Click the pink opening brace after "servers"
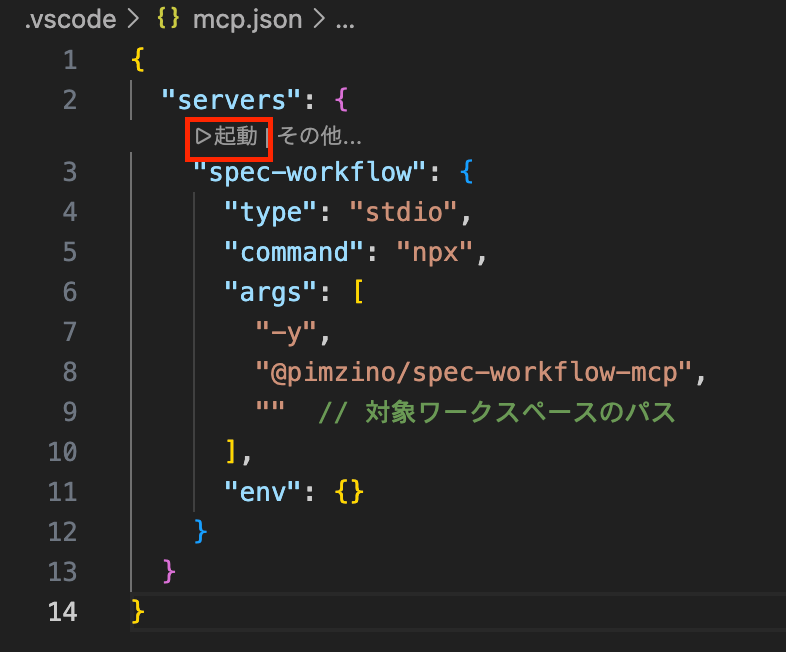This screenshot has height=652, width=786. coord(341,100)
